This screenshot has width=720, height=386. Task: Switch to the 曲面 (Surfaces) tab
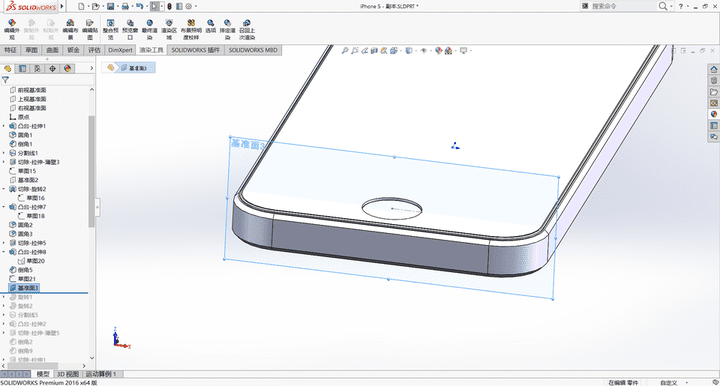(52, 50)
